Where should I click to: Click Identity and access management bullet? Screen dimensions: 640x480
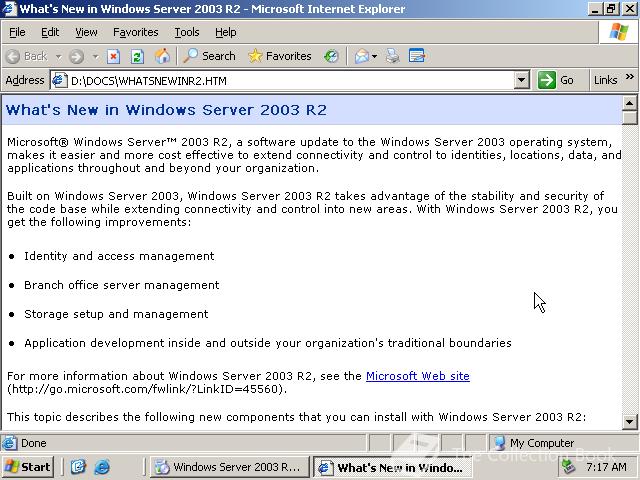(119, 256)
